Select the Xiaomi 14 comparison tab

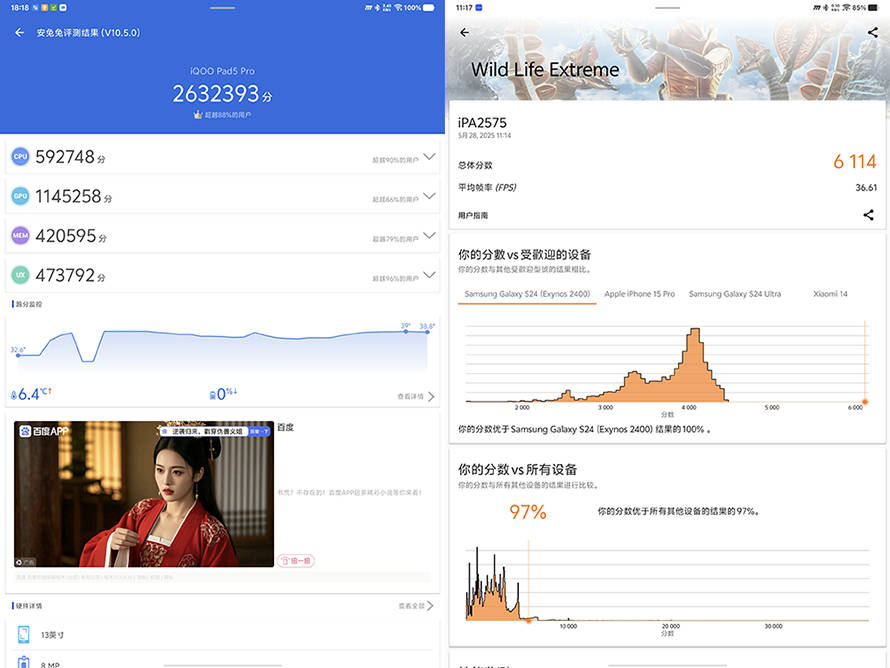tap(830, 294)
